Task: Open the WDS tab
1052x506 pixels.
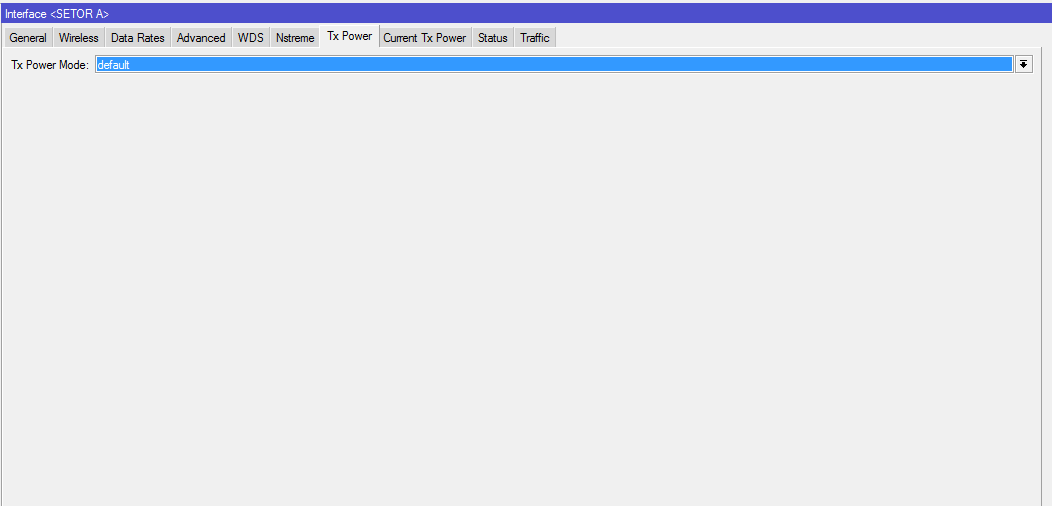Action: [250, 38]
